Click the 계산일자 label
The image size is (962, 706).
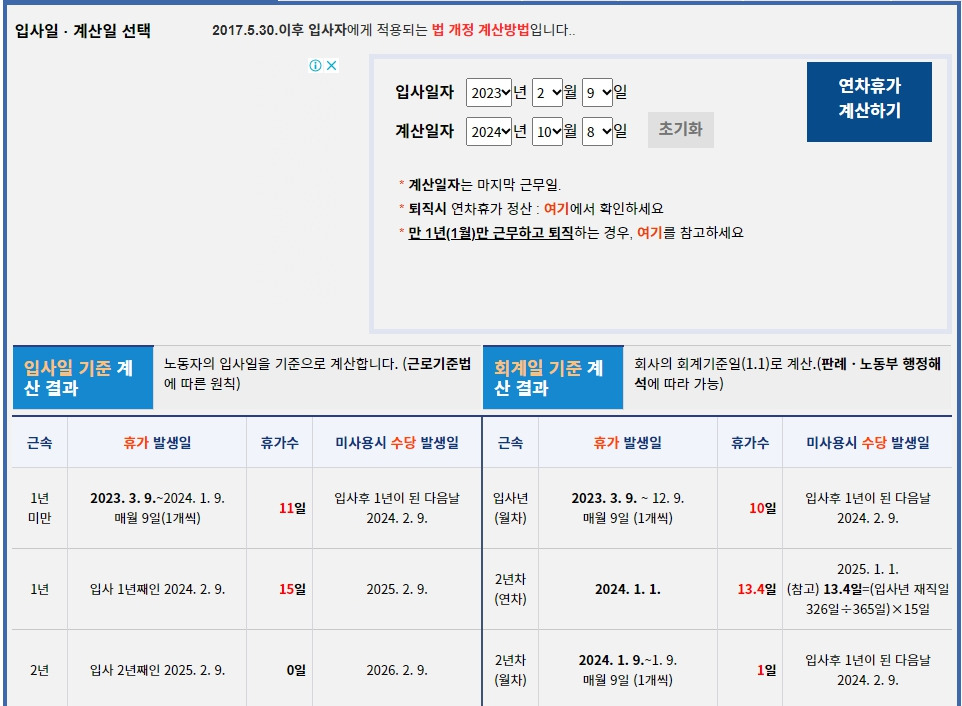[425, 131]
